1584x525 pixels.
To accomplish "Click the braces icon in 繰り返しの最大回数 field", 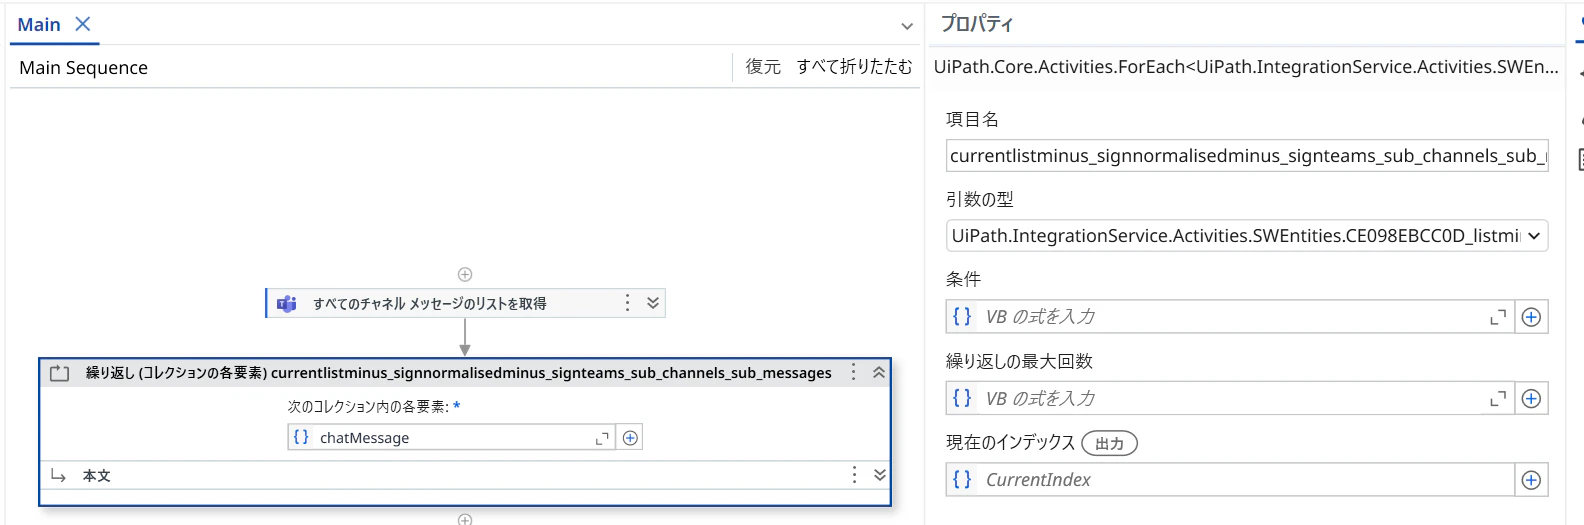I will coord(962,398).
